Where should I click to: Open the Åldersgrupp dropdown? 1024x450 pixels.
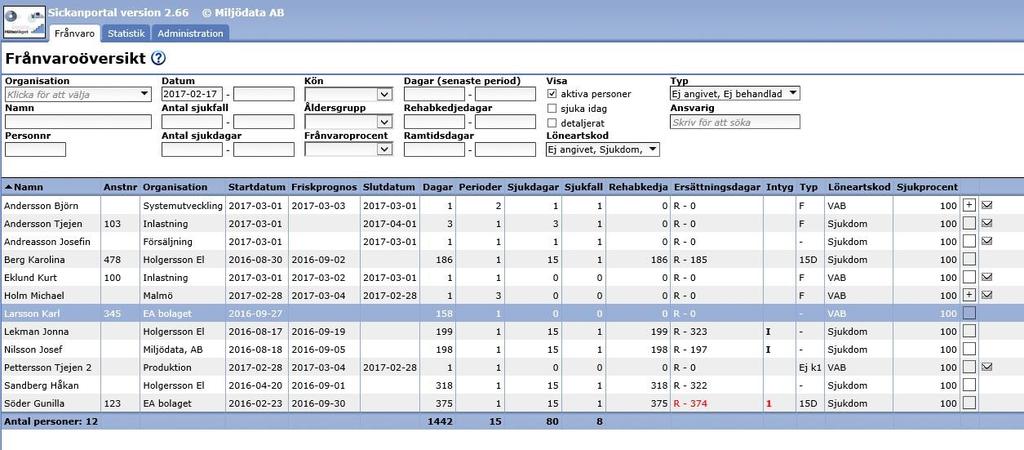click(348, 122)
